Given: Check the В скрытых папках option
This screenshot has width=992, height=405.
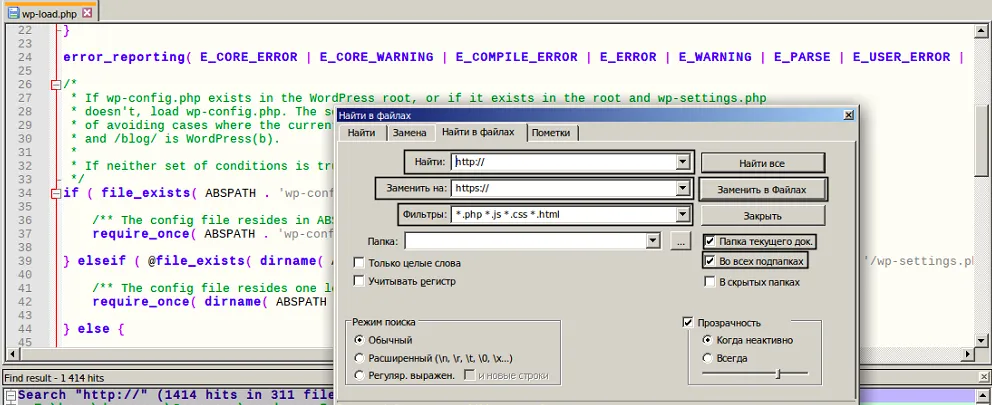Looking at the screenshot, I should [x=709, y=282].
